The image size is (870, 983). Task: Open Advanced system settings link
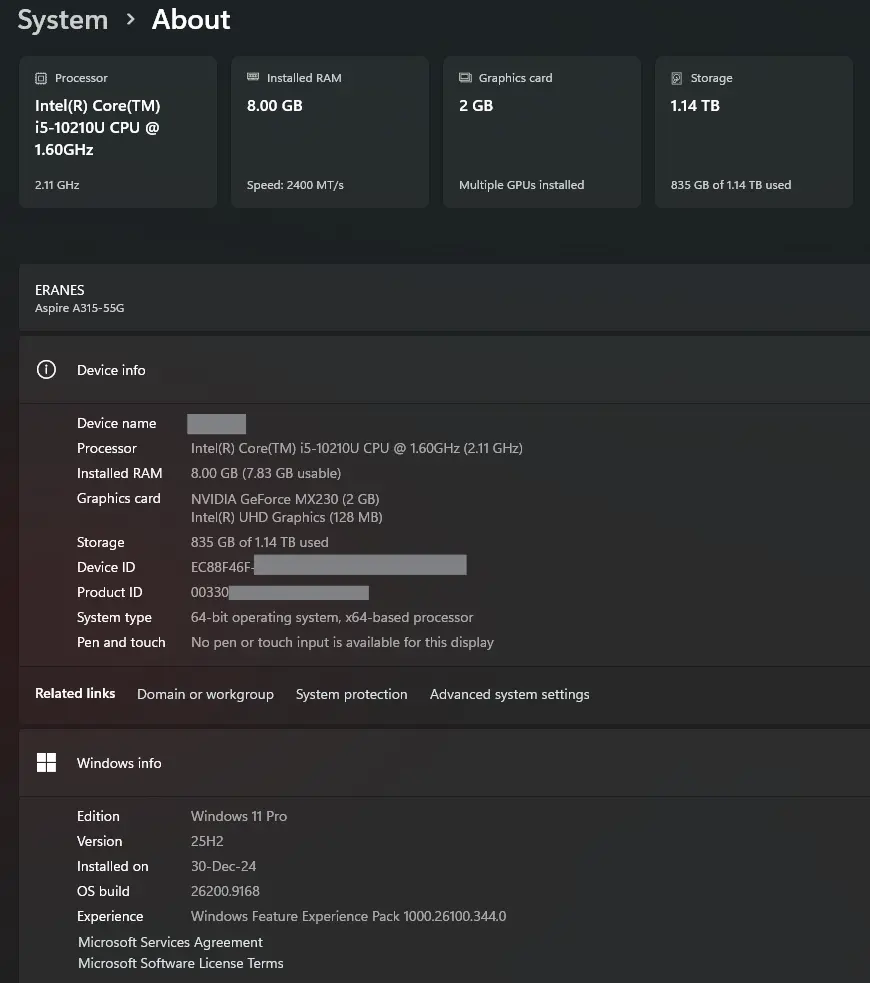pos(510,695)
